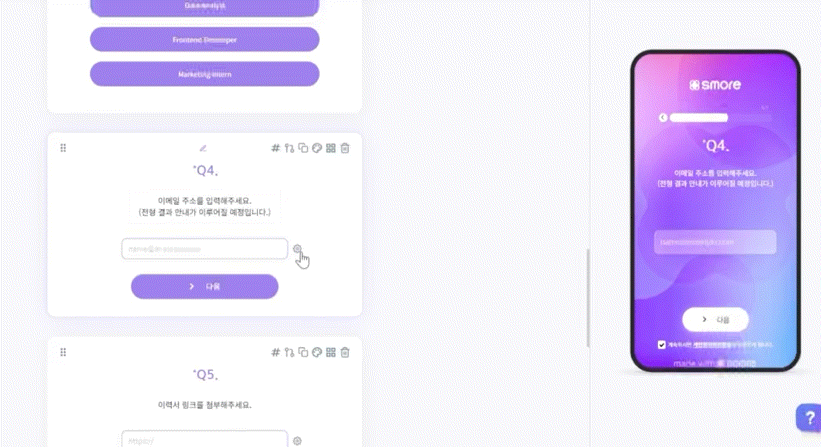Select the Marketing Intern answer option
The height and width of the screenshot is (447, 821).
click(x=205, y=74)
